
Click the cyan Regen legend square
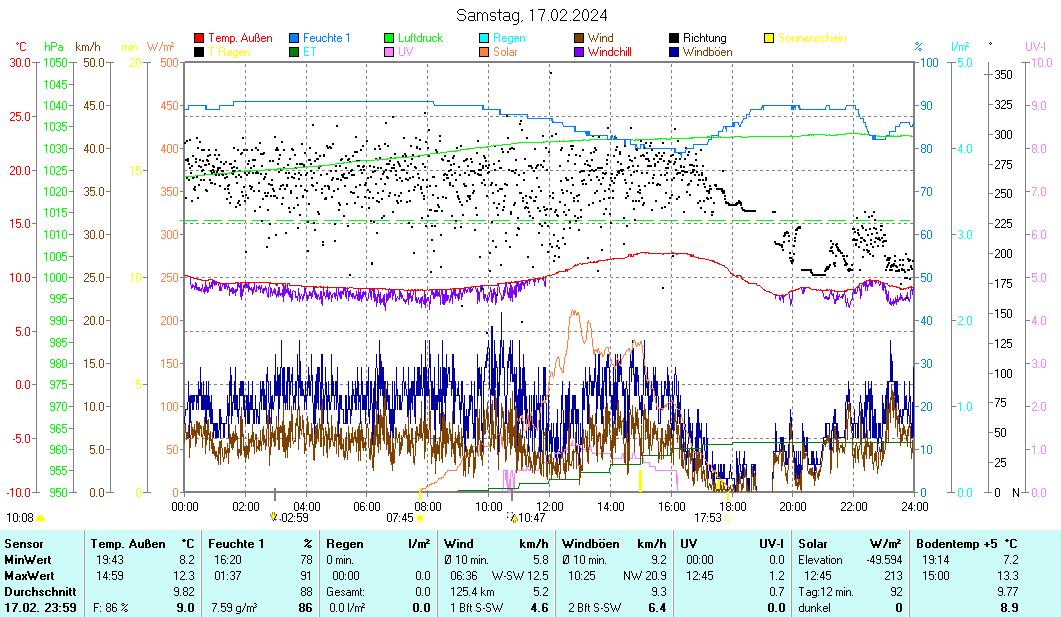click(x=484, y=38)
